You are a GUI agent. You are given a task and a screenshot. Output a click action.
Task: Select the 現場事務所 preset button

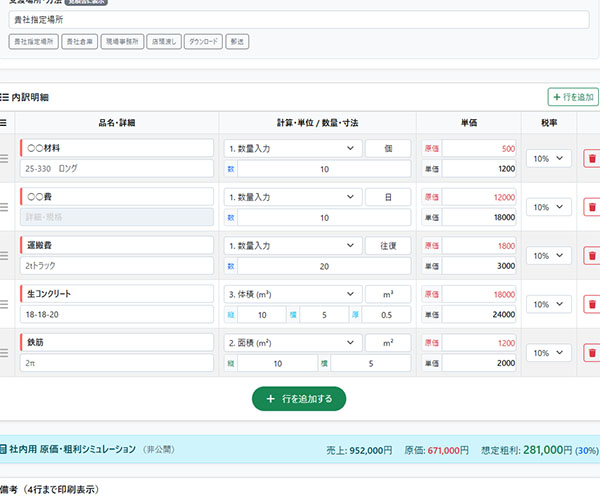122,41
